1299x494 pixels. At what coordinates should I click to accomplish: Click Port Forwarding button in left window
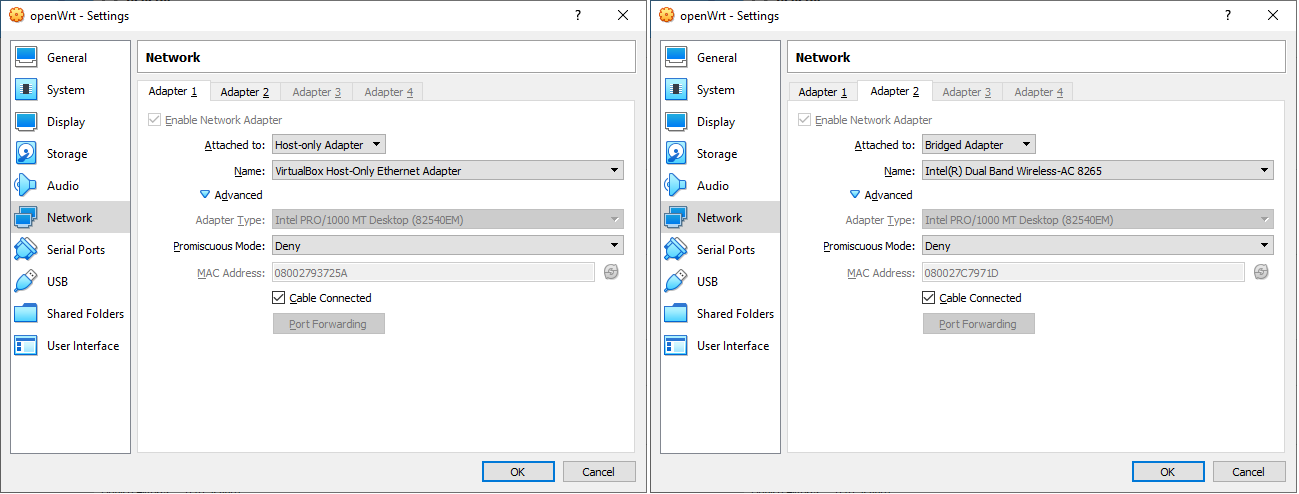329,324
